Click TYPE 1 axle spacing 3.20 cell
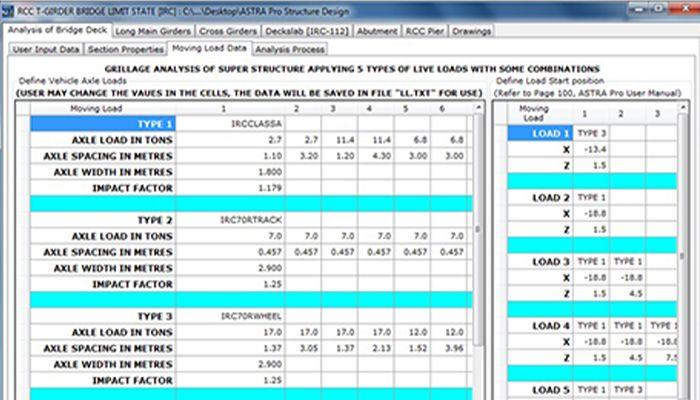Viewport: 700px width, 400px height. click(x=303, y=156)
